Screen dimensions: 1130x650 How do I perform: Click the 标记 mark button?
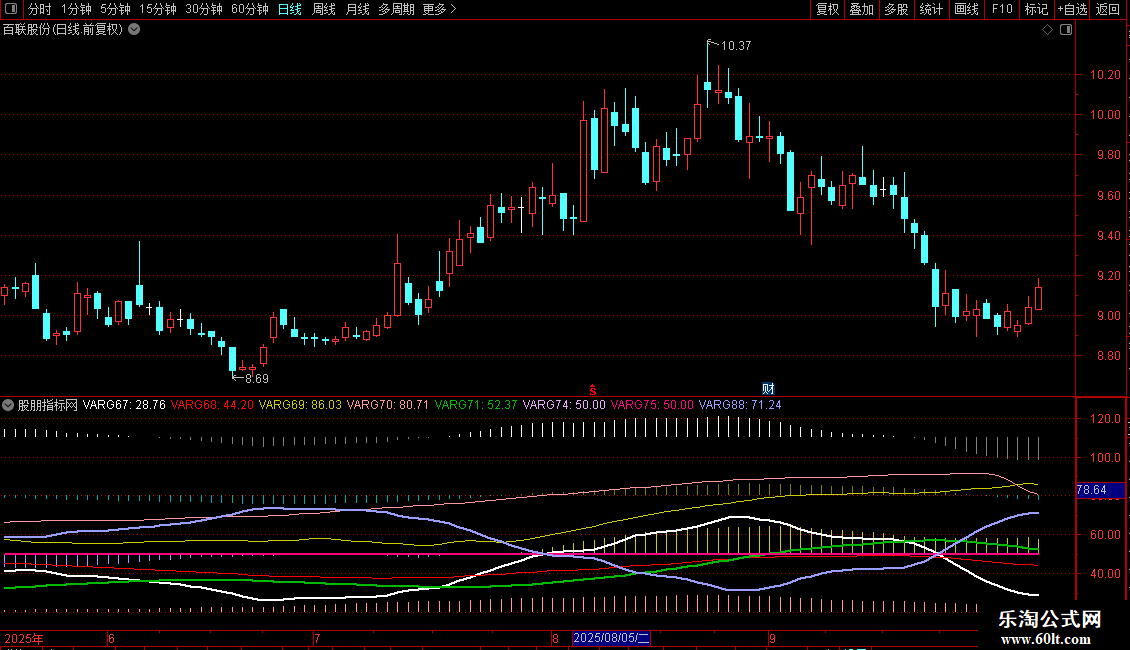pyautogui.click(x=1036, y=9)
